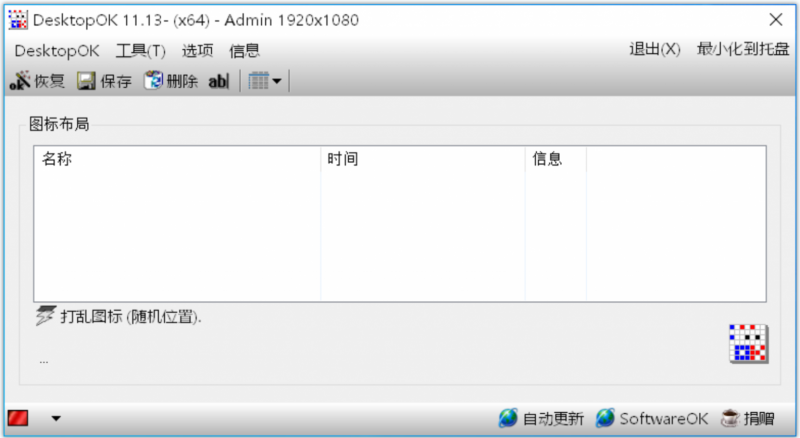The image size is (800, 438).
Task: Click the 保存 save floppy icon
Action: 86,81
